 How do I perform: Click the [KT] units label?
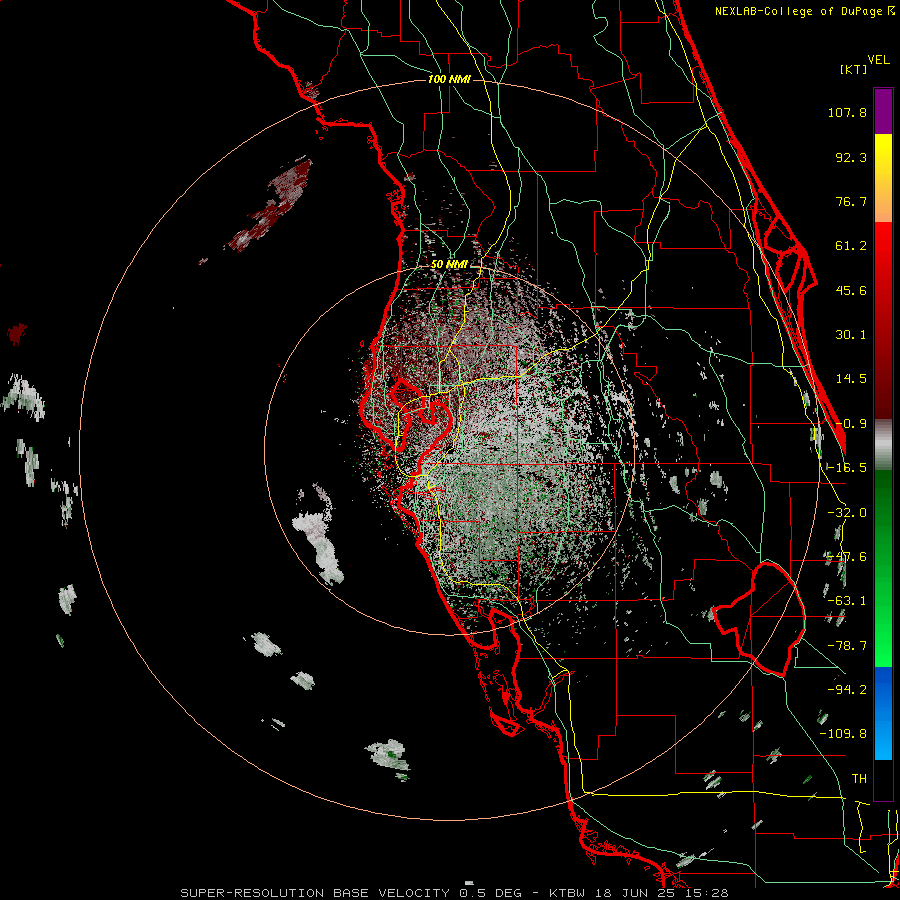click(x=854, y=69)
